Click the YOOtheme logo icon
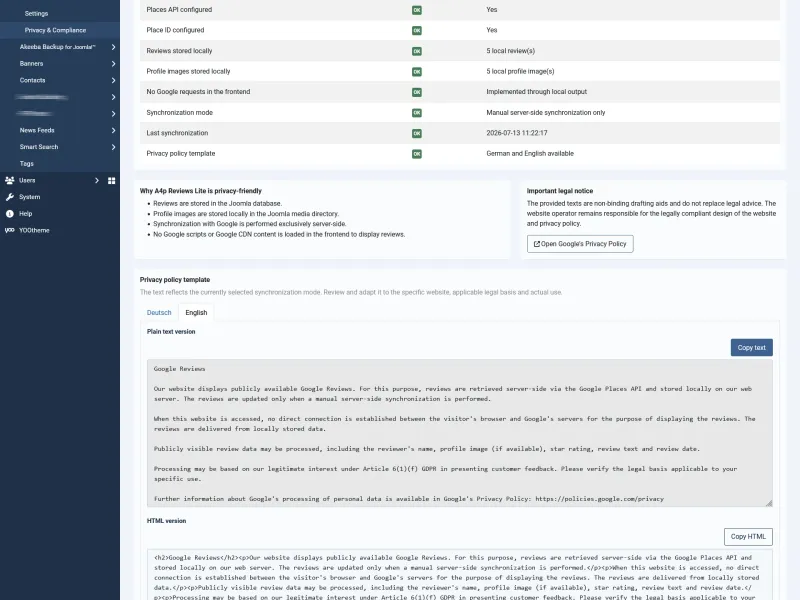 click(10, 230)
